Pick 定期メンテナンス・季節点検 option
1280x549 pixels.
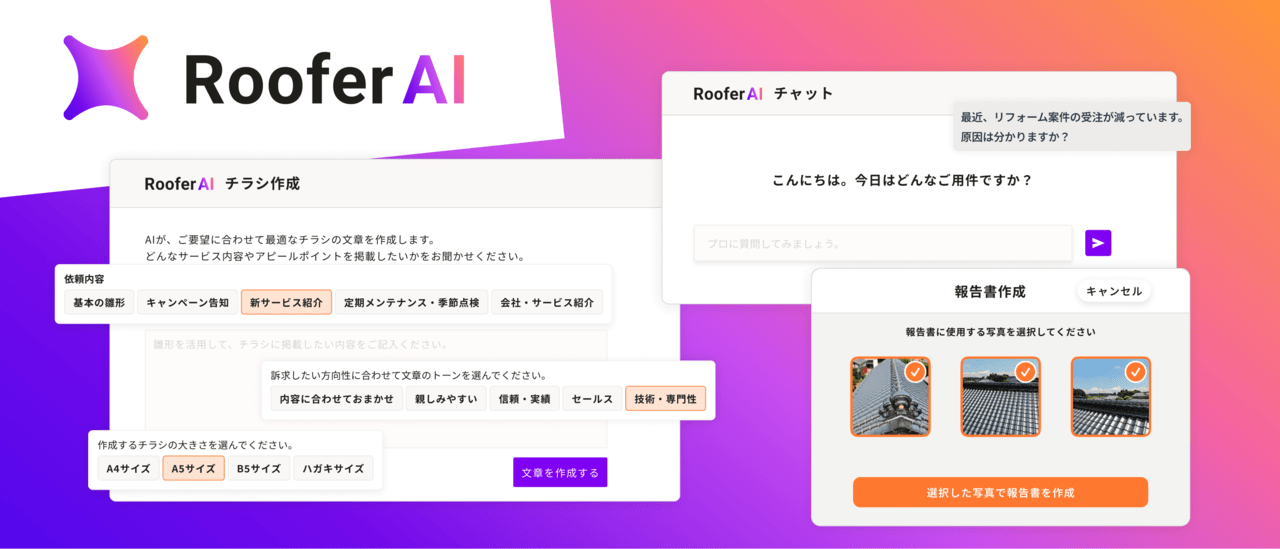(411, 302)
